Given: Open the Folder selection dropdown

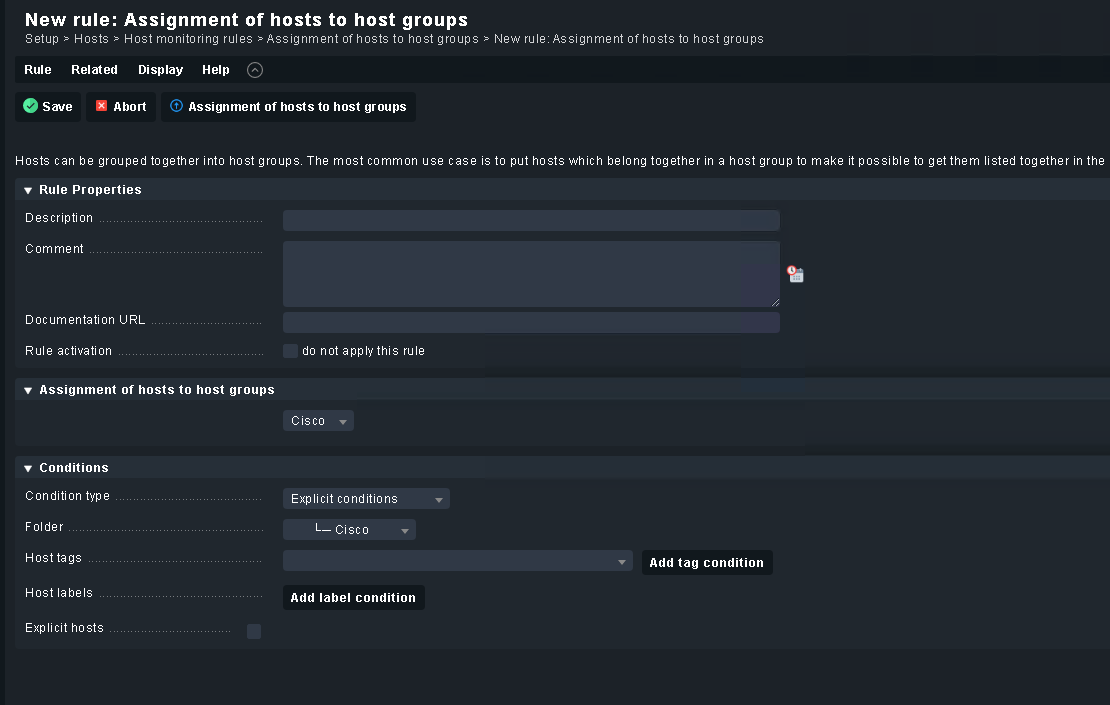Looking at the screenshot, I should click(x=349, y=530).
